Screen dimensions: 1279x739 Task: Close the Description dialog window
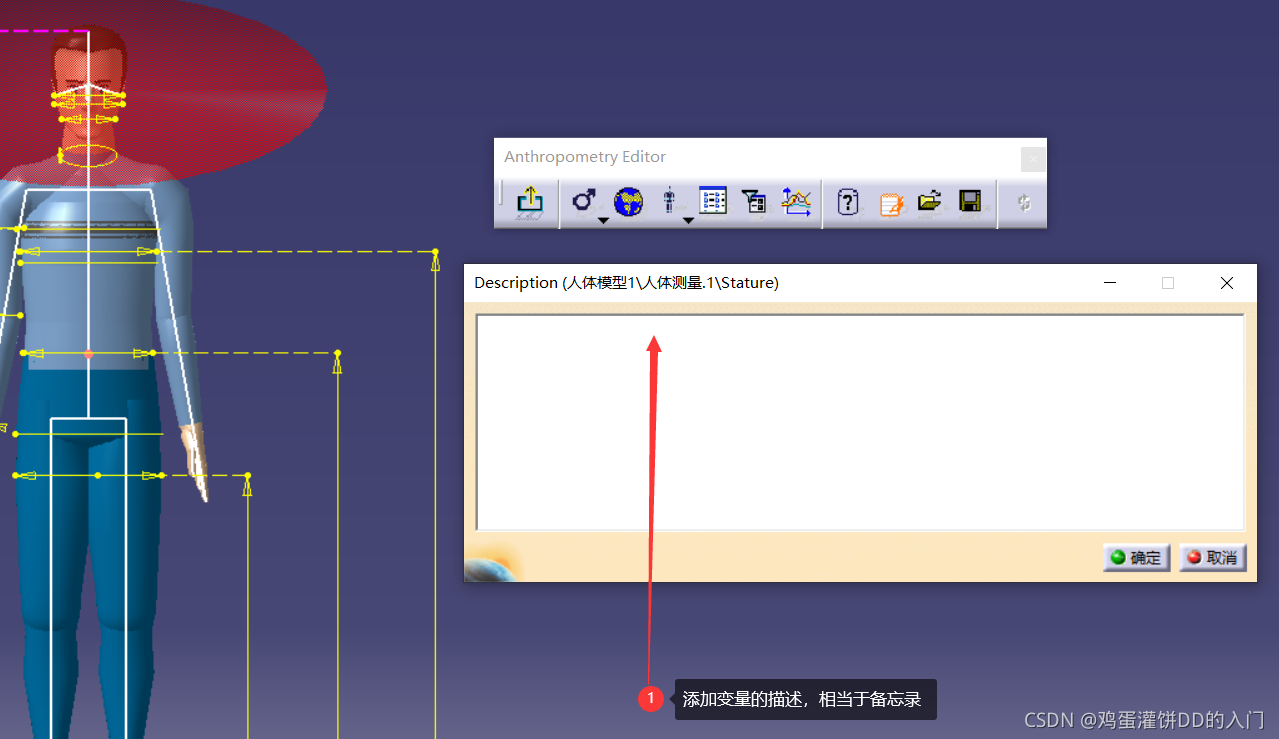[1227, 283]
